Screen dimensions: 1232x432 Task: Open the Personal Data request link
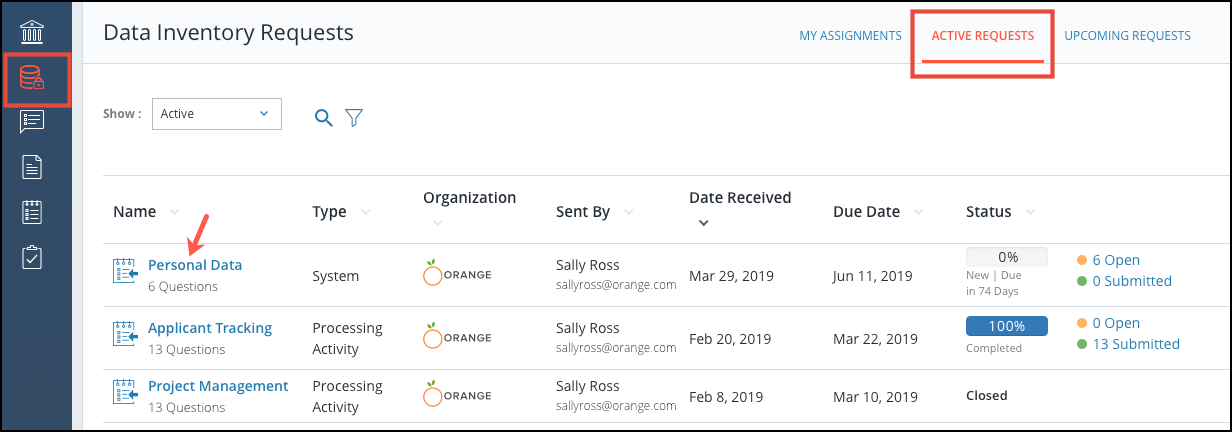[x=195, y=265]
